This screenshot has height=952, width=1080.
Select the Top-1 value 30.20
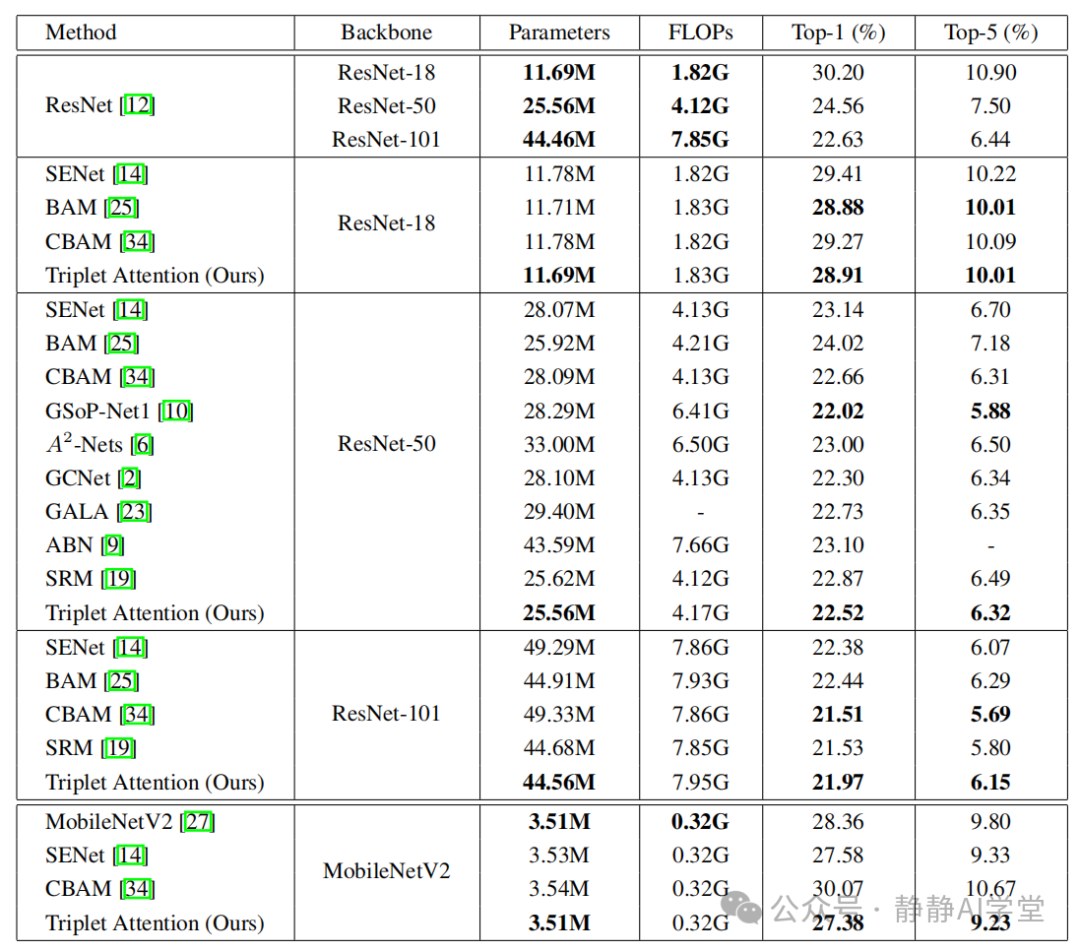coord(838,72)
